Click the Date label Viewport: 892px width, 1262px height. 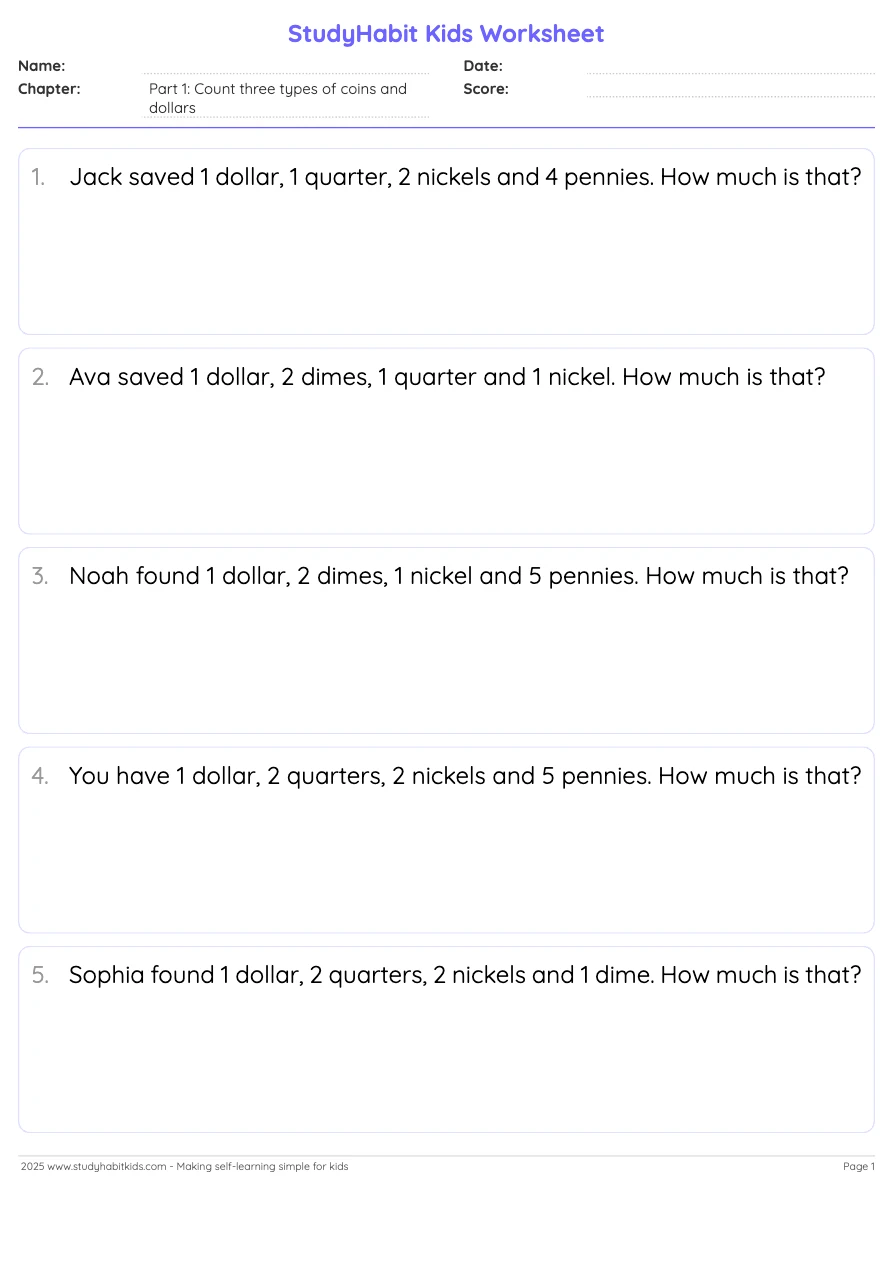point(483,66)
